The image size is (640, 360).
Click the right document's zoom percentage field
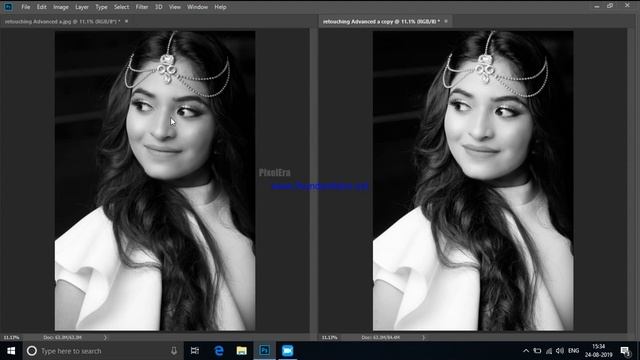pyautogui.click(x=329, y=338)
